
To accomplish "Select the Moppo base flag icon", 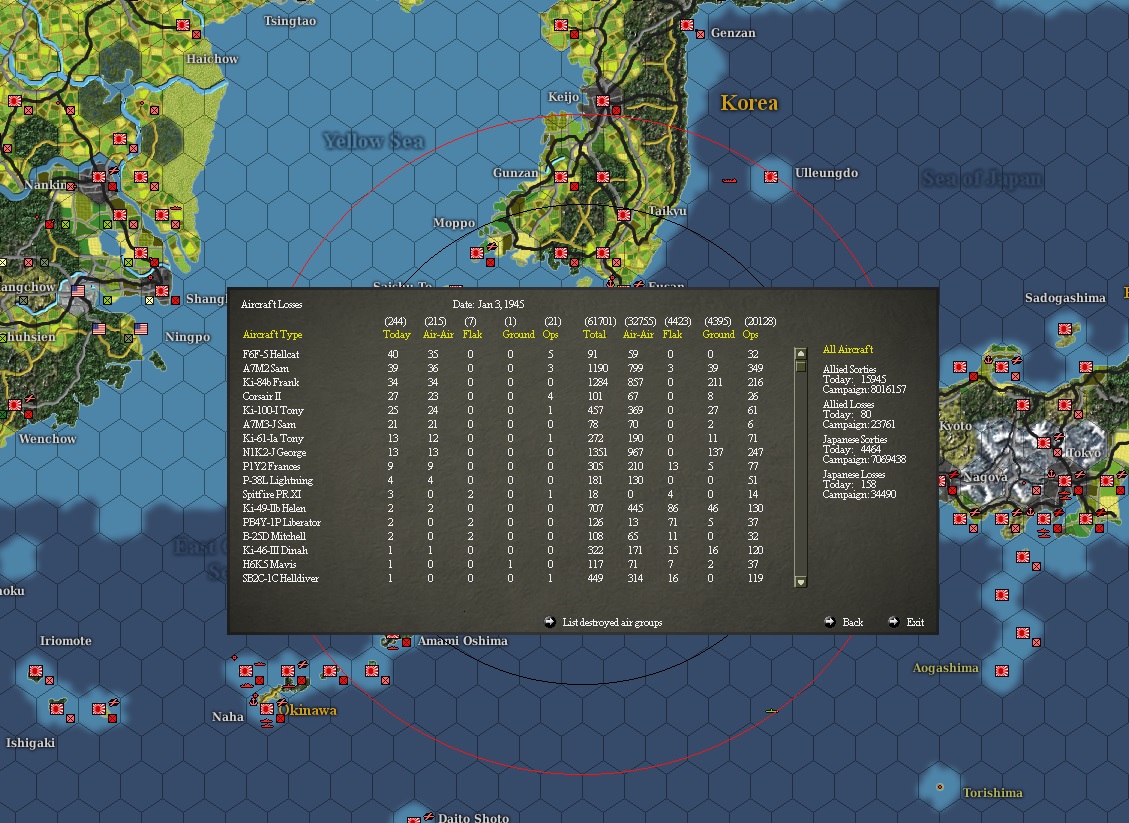I will click(x=476, y=253).
